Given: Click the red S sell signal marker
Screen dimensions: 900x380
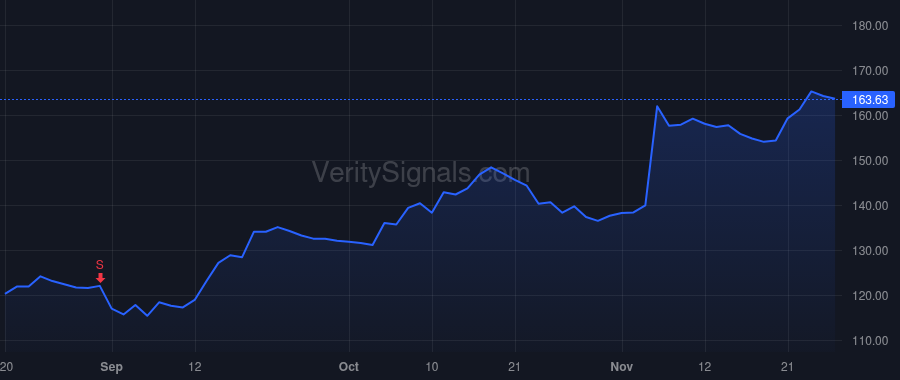Looking at the screenshot, I should (x=100, y=272).
